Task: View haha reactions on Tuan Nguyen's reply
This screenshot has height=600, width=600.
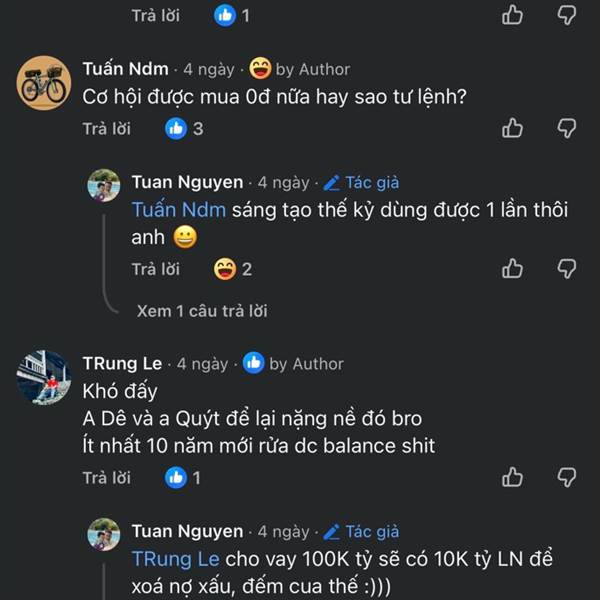Action: pos(233,269)
